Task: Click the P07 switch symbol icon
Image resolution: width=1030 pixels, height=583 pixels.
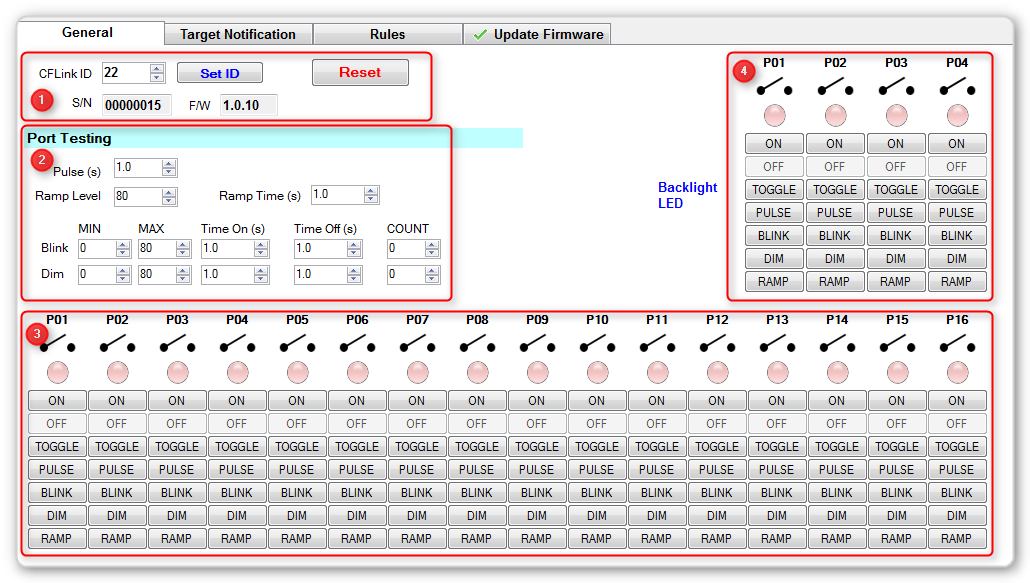Action: (x=416, y=344)
